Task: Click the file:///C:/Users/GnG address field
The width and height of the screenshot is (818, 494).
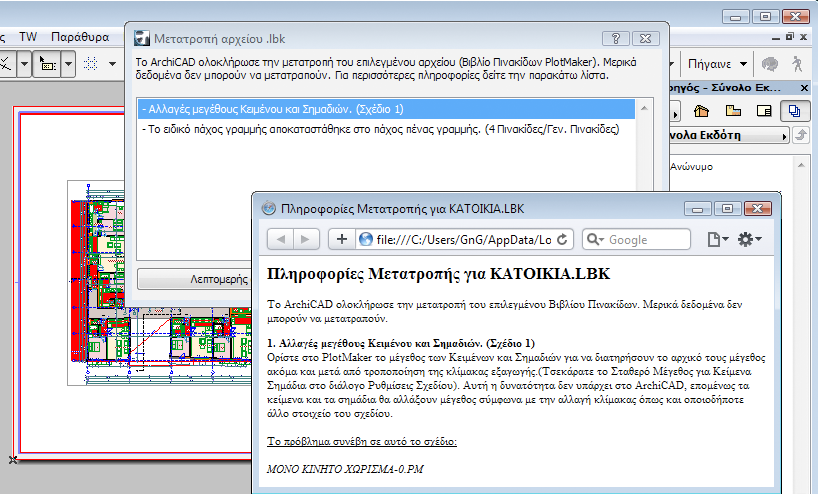Action: click(x=463, y=239)
